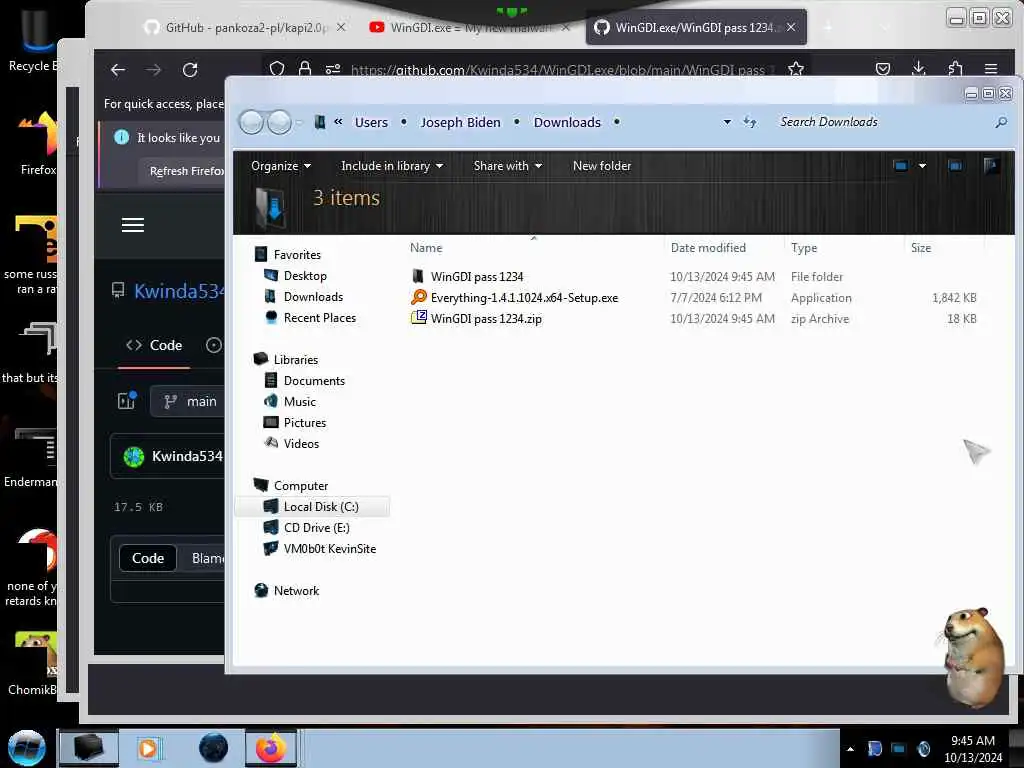Viewport: 1024px width, 768px height.
Task: Open Firefox downloads panel icon
Action: pyautogui.click(x=919, y=69)
